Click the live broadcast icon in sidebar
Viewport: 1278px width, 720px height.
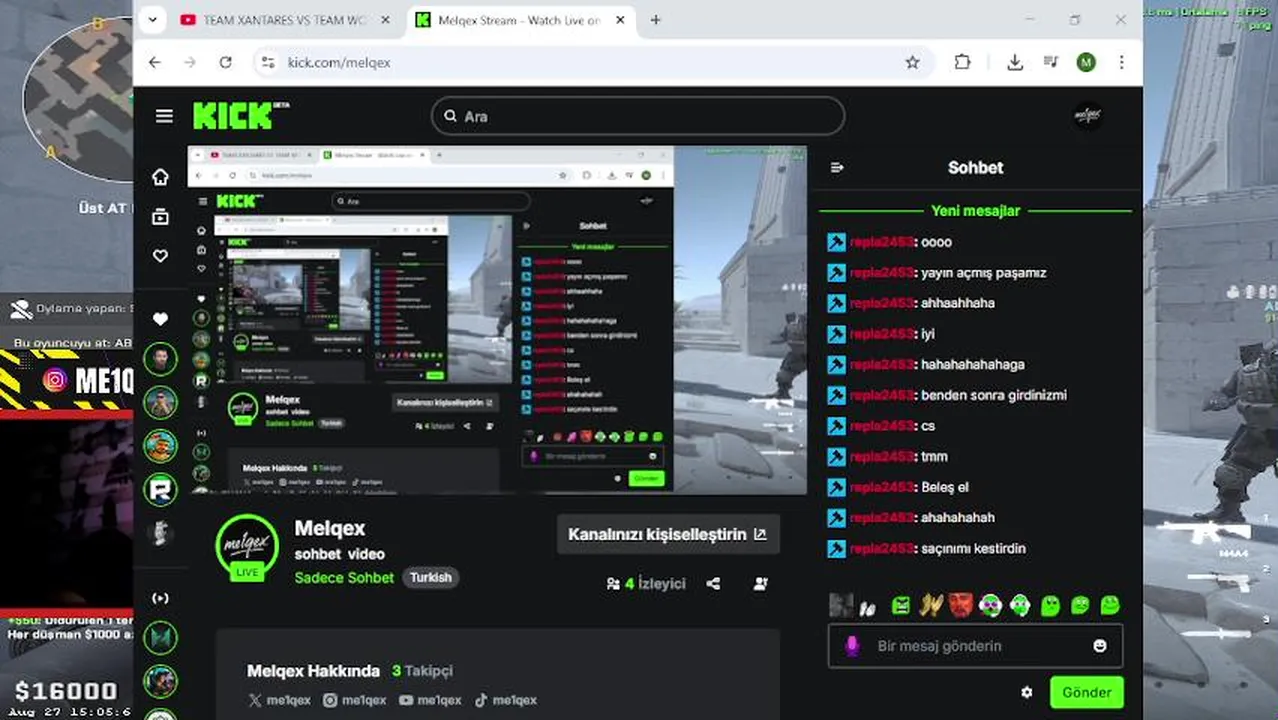tap(160, 598)
